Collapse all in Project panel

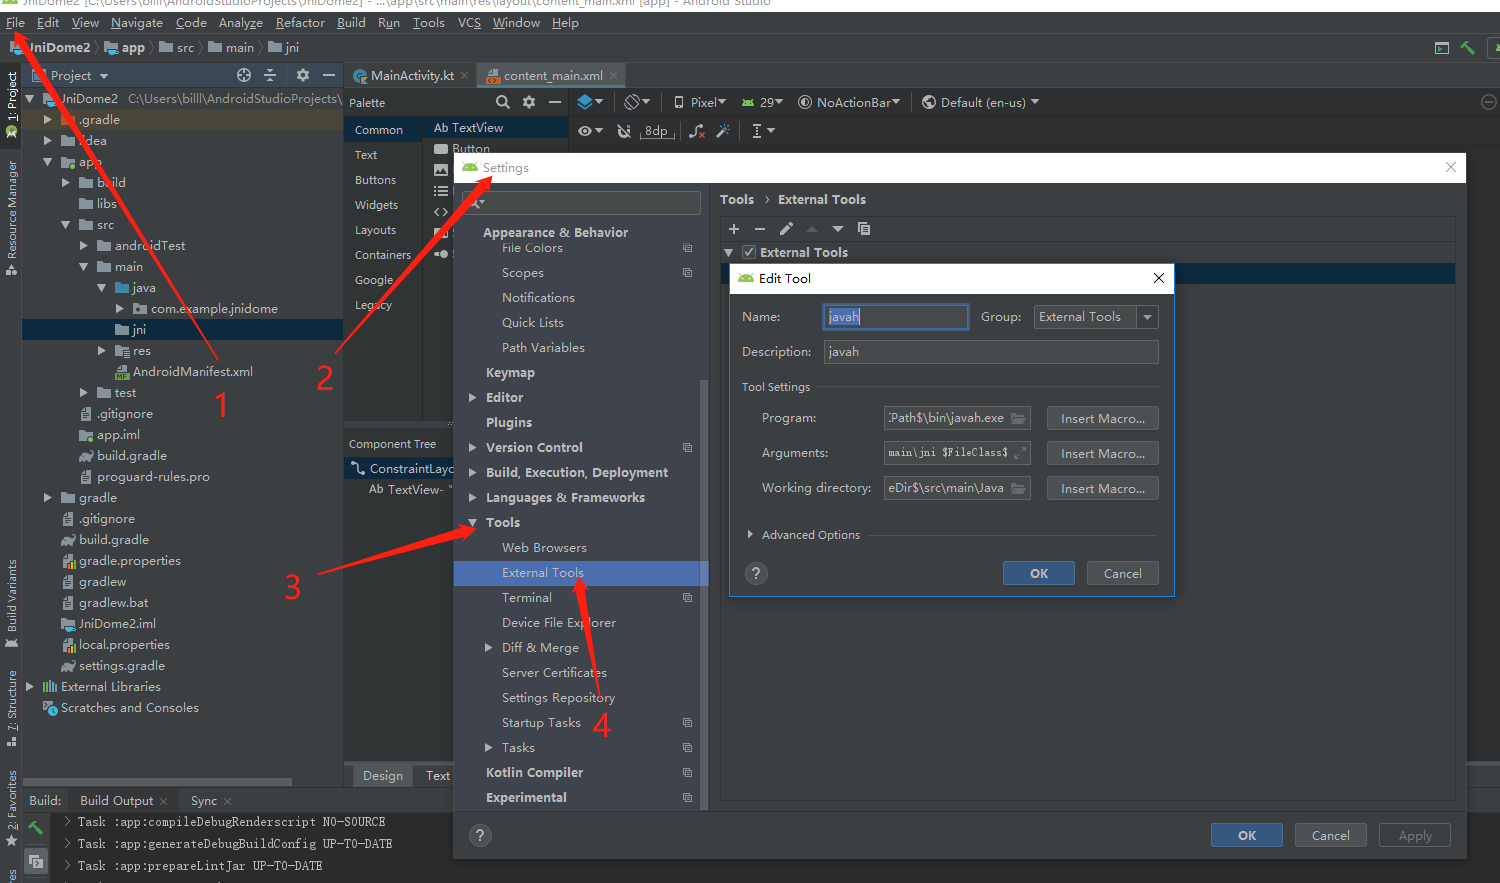point(270,75)
